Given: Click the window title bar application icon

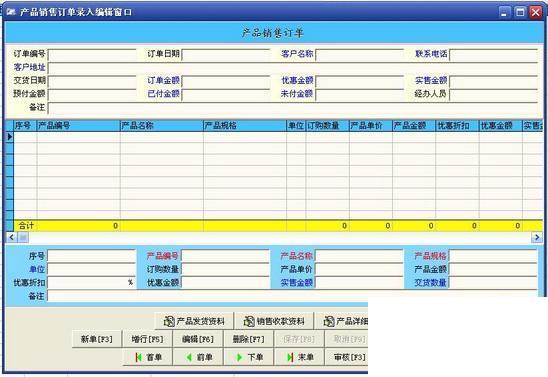Looking at the screenshot, I should pyautogui.click(x=11, y=12).
